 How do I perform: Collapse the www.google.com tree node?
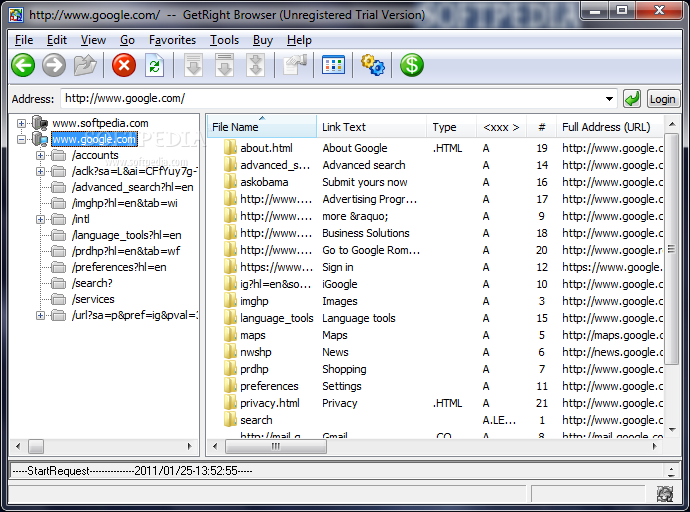point(21,139)
